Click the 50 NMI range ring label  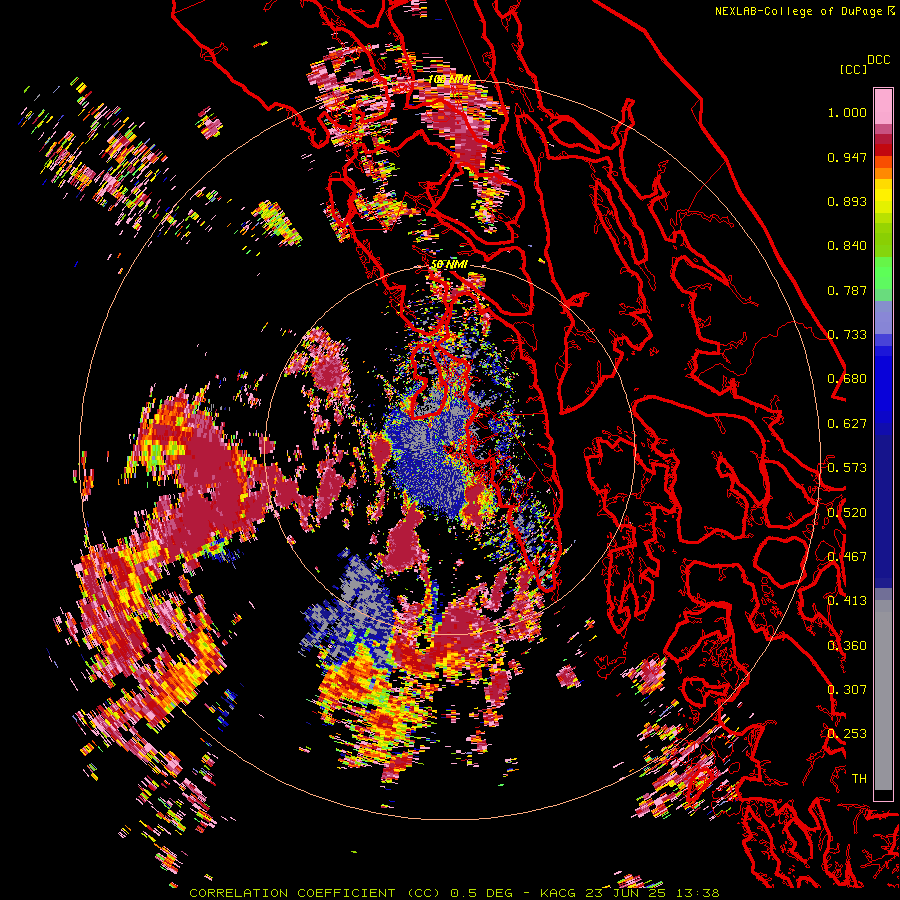tap(449, 265)
